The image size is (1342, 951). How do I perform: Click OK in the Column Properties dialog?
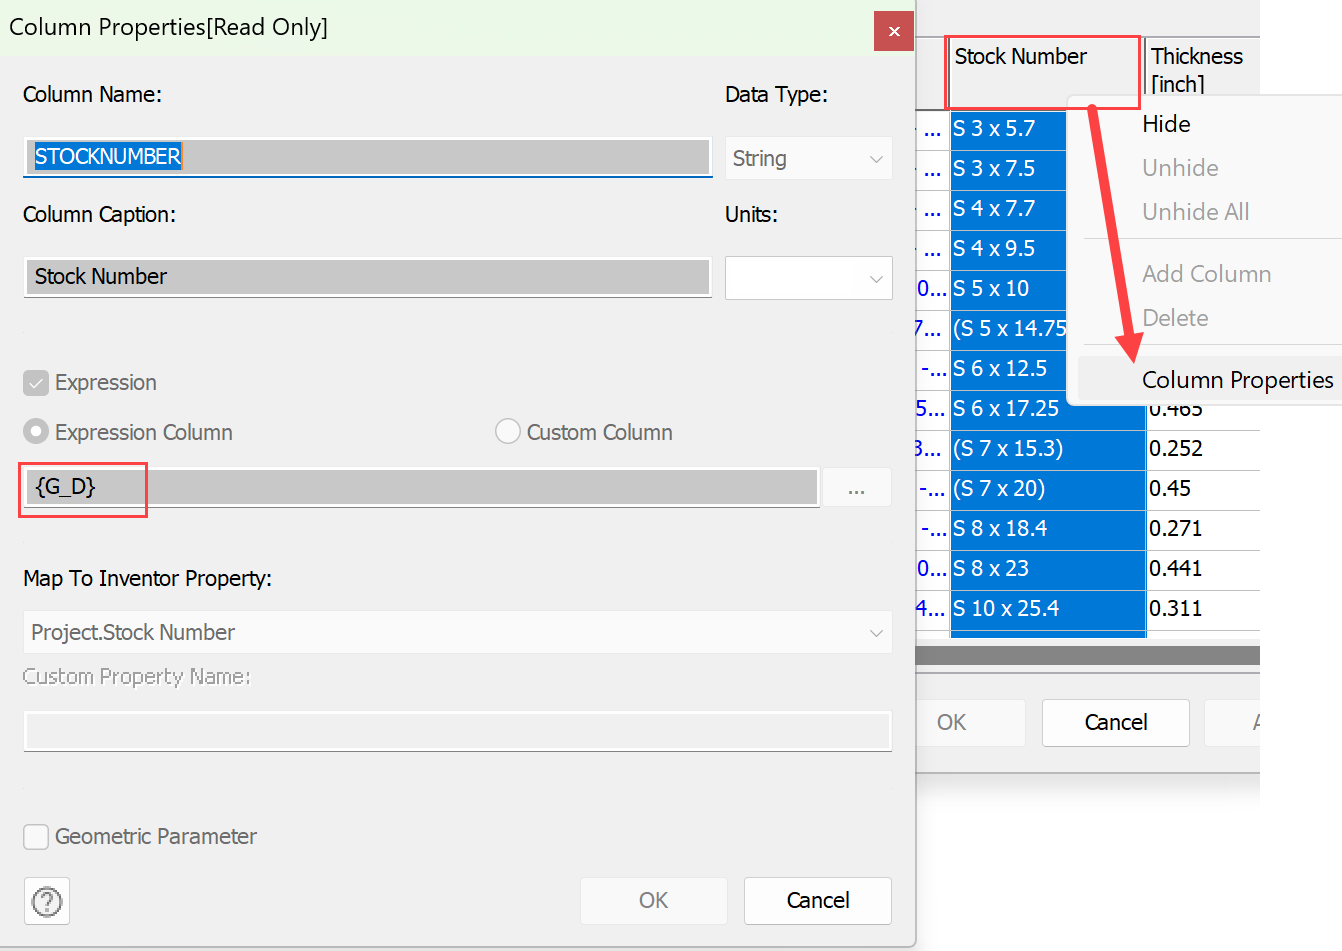653,900
